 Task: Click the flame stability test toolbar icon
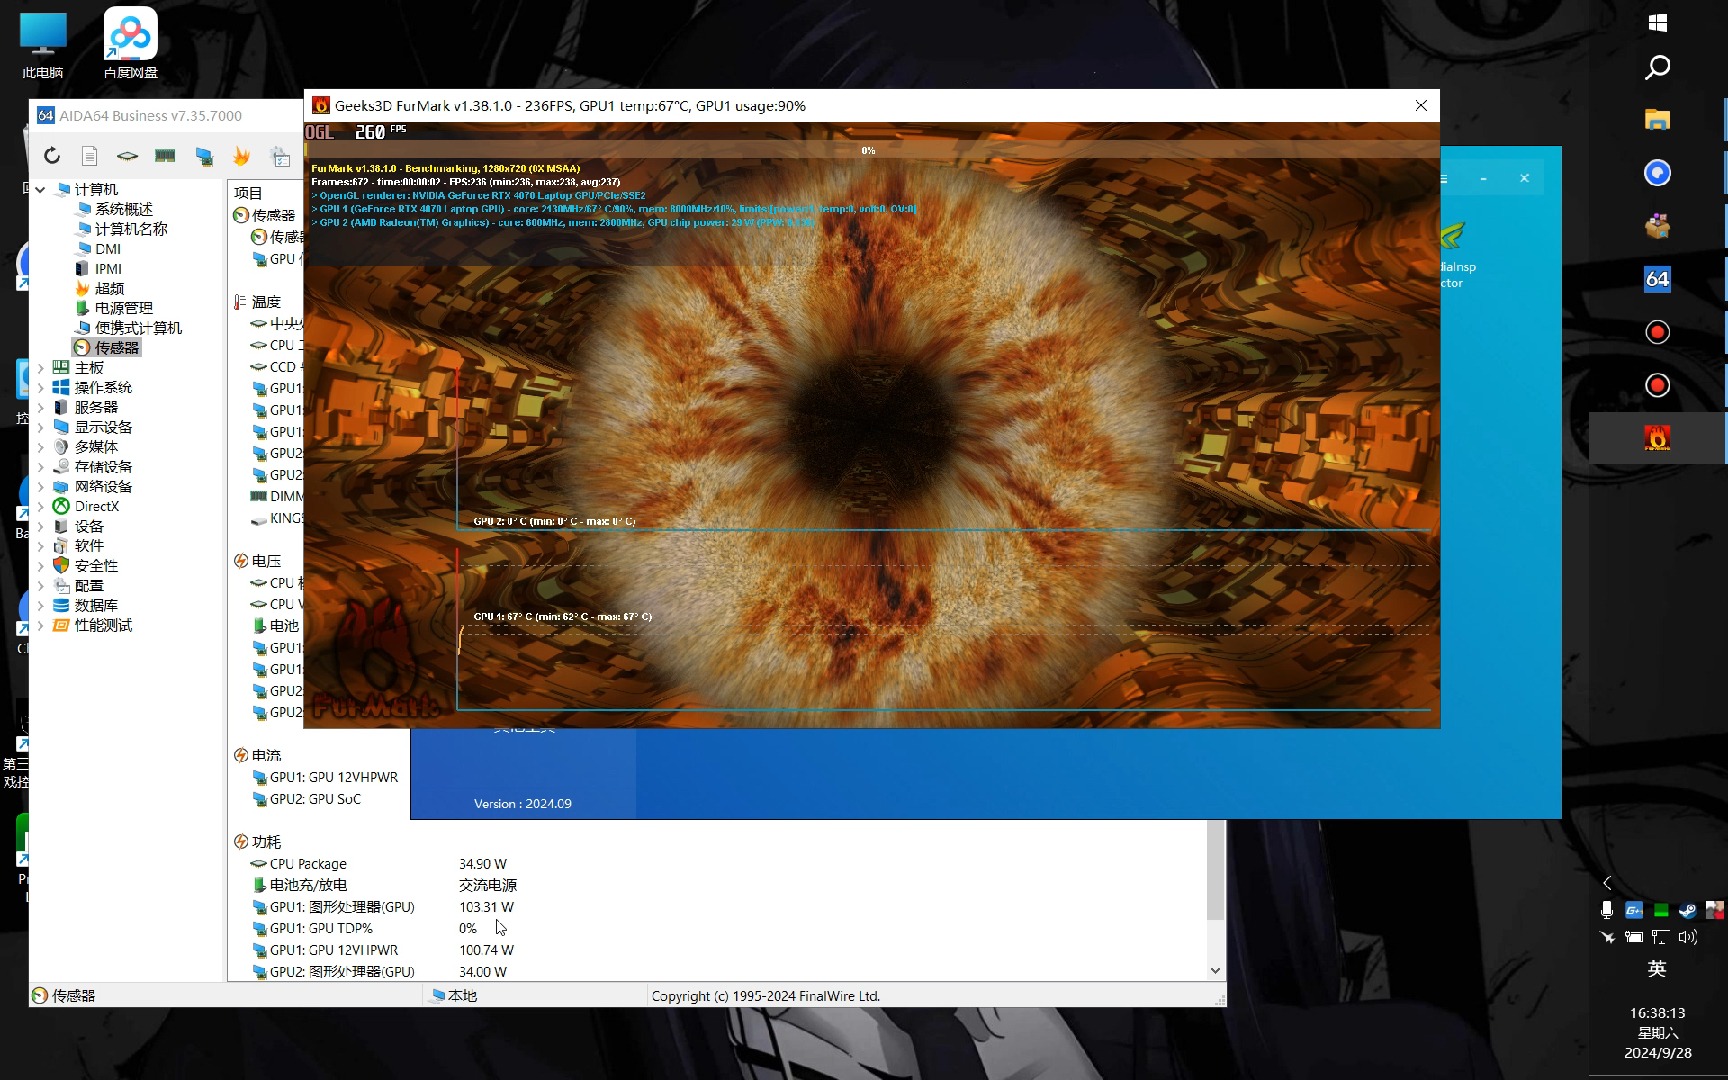(x=241, y=156)
